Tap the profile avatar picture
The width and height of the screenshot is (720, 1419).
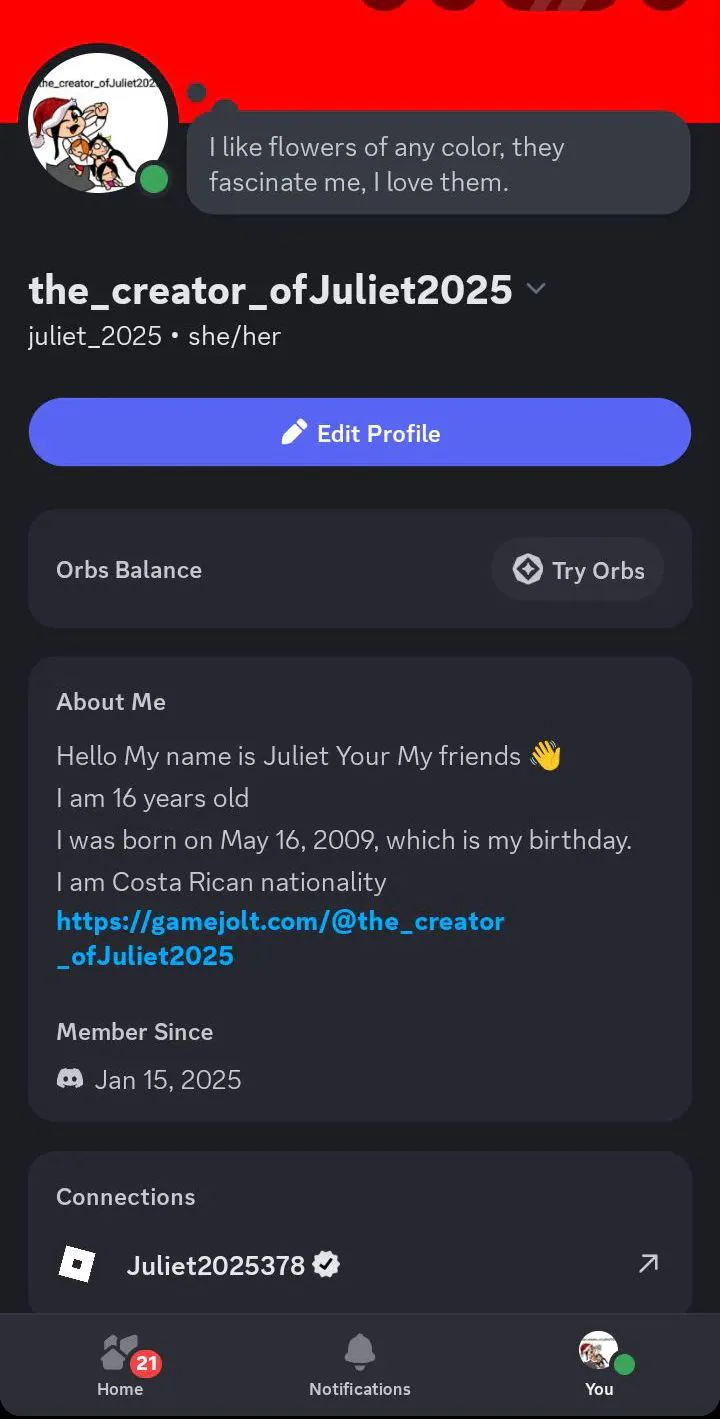tap(97, 123)
